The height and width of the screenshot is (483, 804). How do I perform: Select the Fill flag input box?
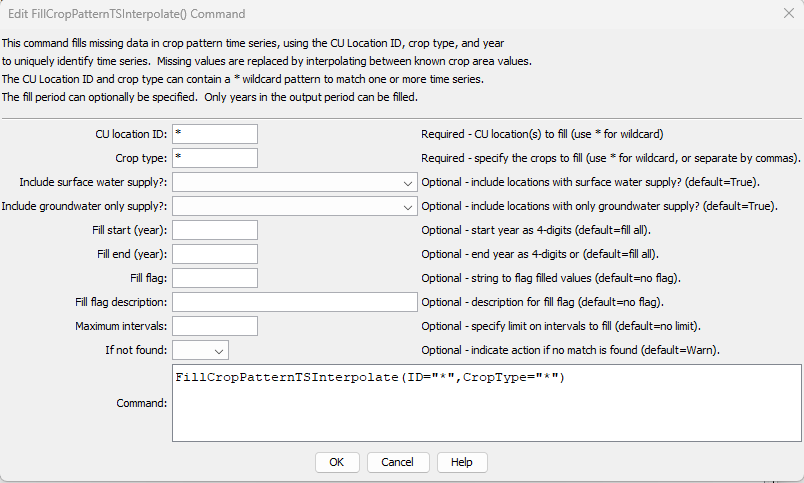[215, 278]
